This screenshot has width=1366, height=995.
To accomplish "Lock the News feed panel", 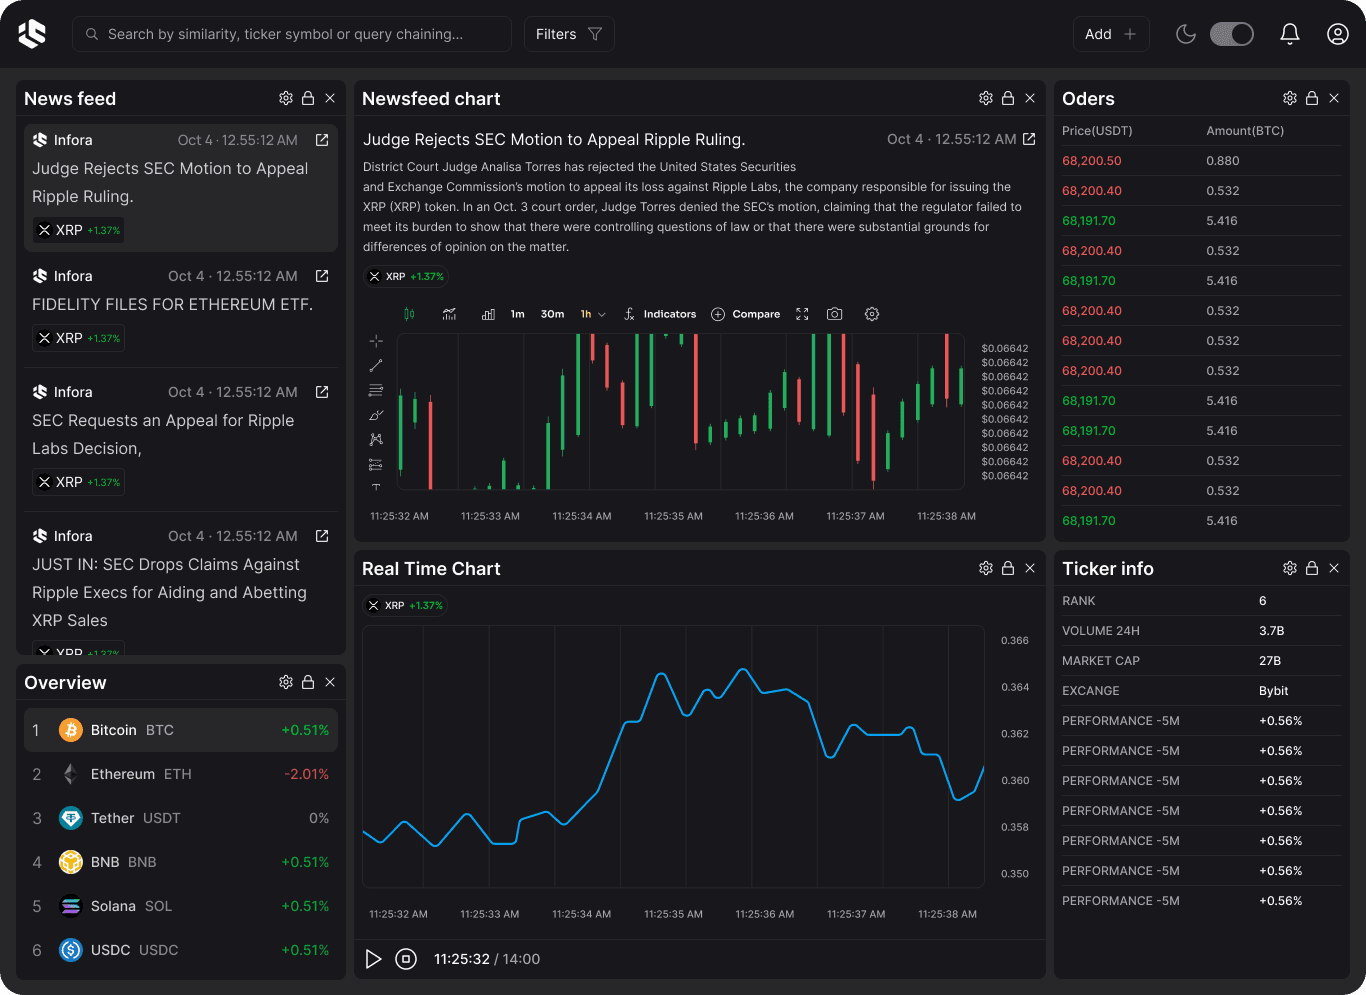I will 308,98.
